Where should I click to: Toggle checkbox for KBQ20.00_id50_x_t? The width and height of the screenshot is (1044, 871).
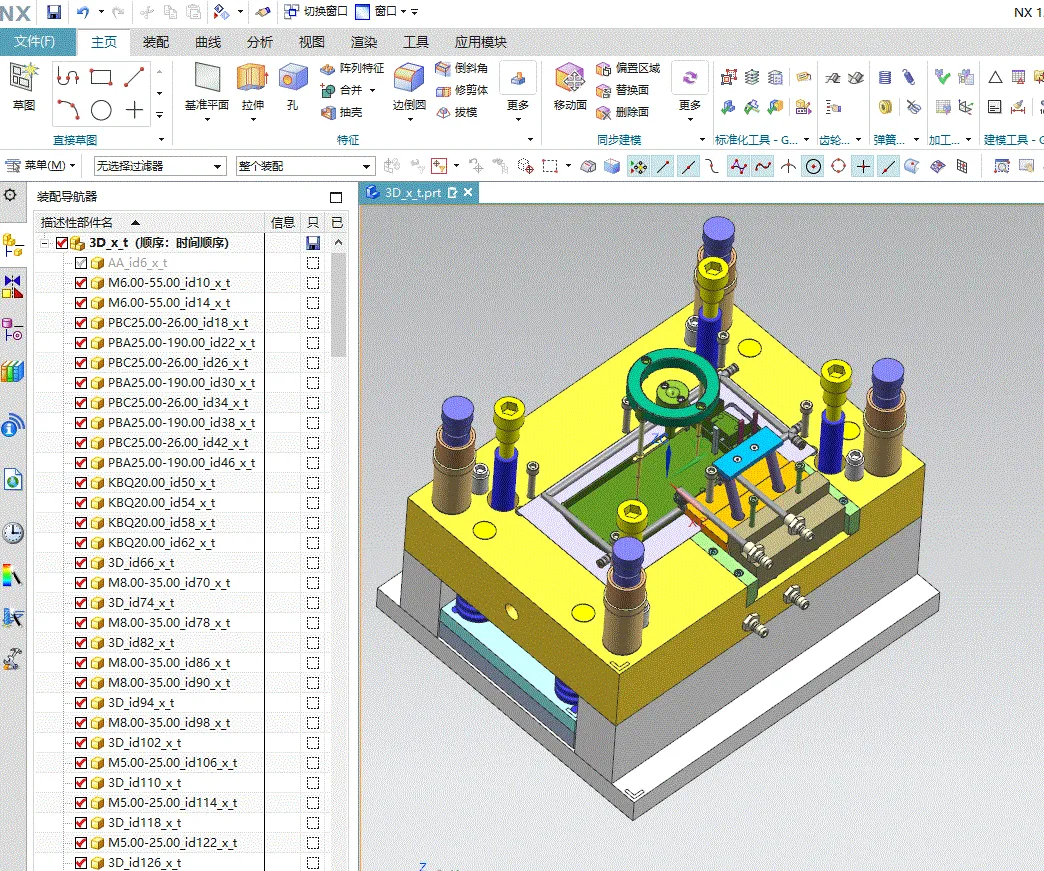(81, 483)
